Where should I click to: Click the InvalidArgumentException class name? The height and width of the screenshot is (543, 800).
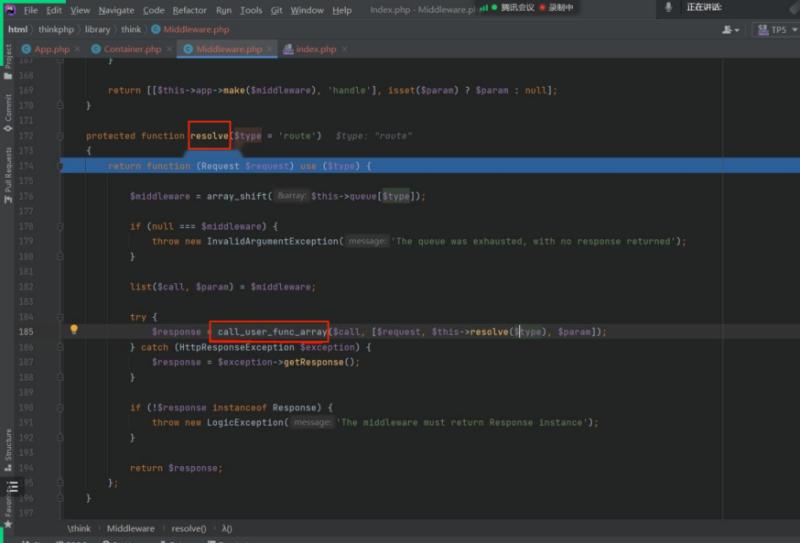[x=272, y=241]
